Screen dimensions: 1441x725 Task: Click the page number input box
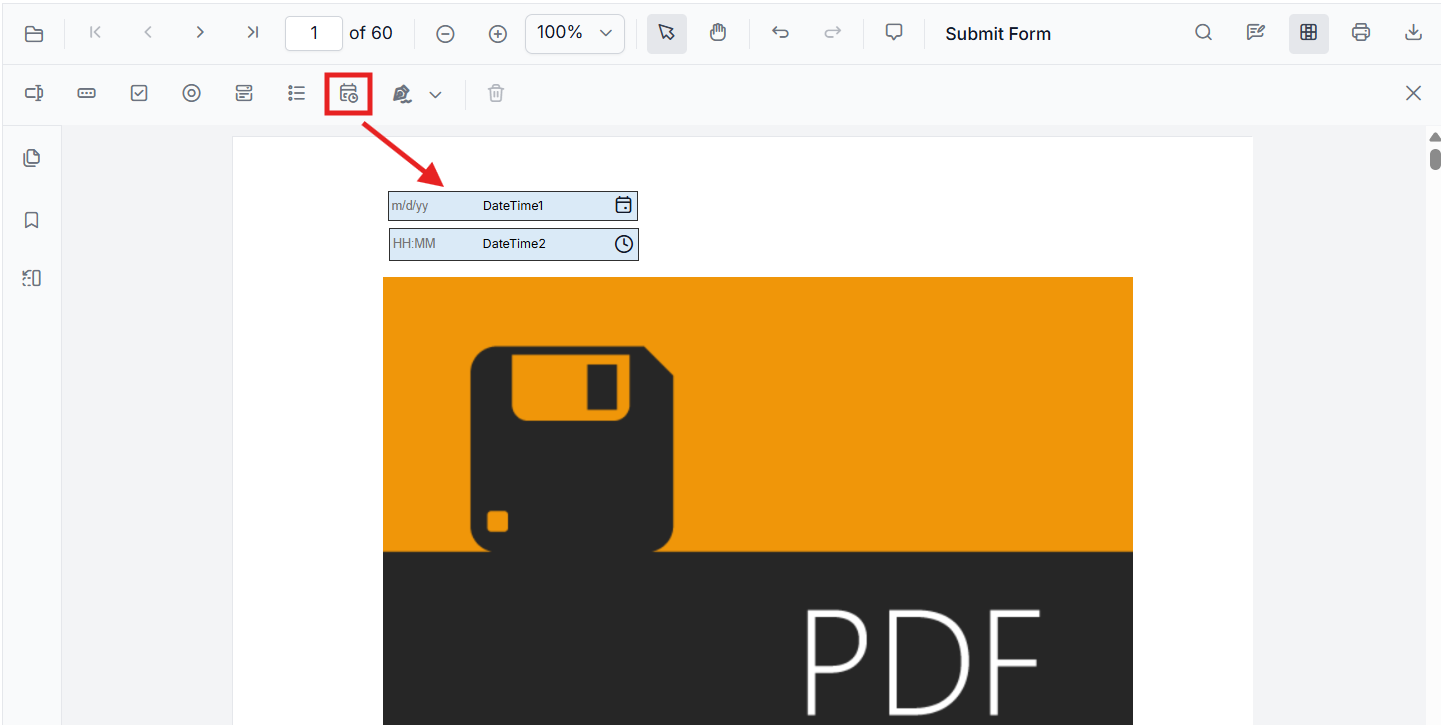coord(314,33)
